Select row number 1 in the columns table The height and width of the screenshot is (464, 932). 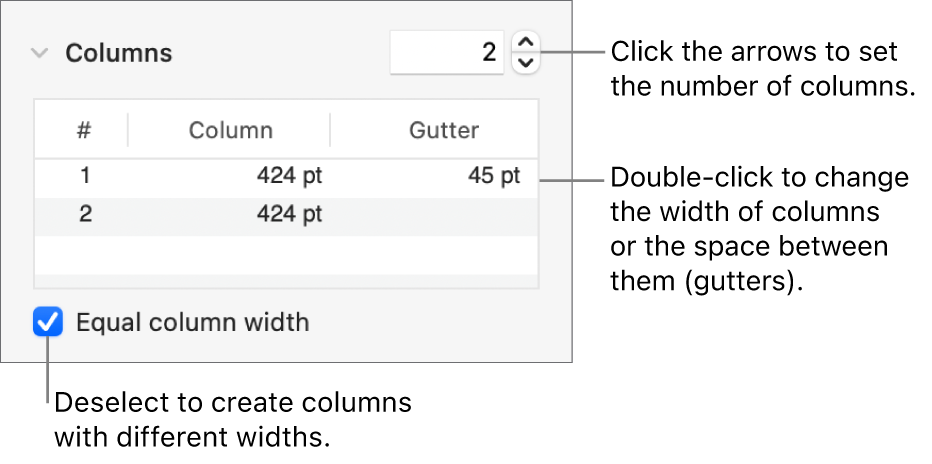[x=85, y=177]
